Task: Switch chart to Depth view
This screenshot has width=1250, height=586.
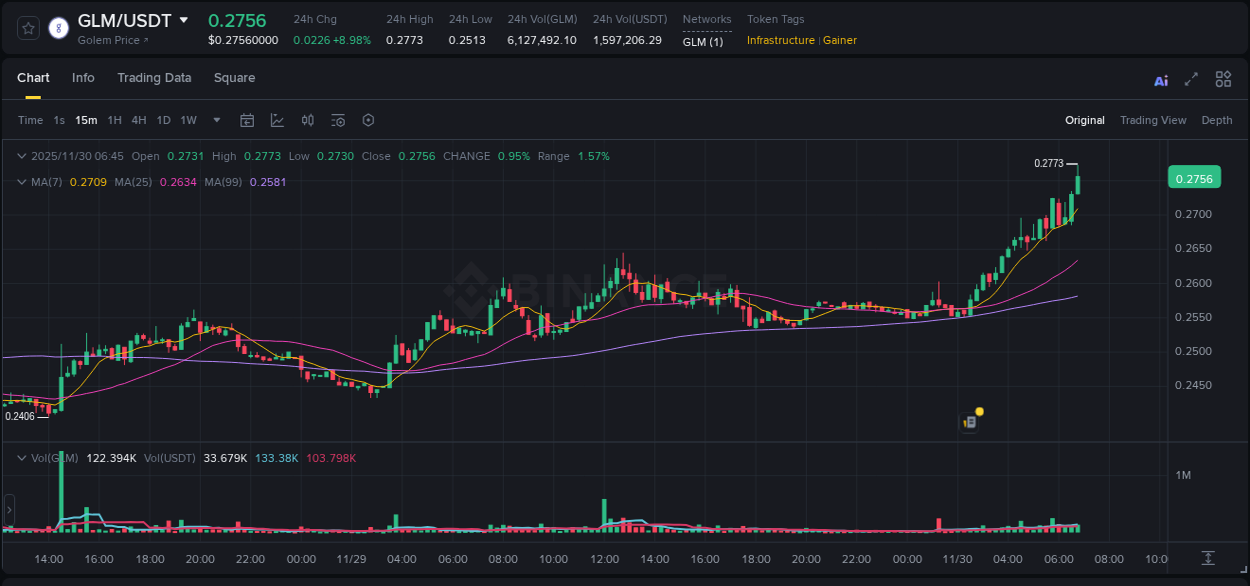Action: point(1216,120)
